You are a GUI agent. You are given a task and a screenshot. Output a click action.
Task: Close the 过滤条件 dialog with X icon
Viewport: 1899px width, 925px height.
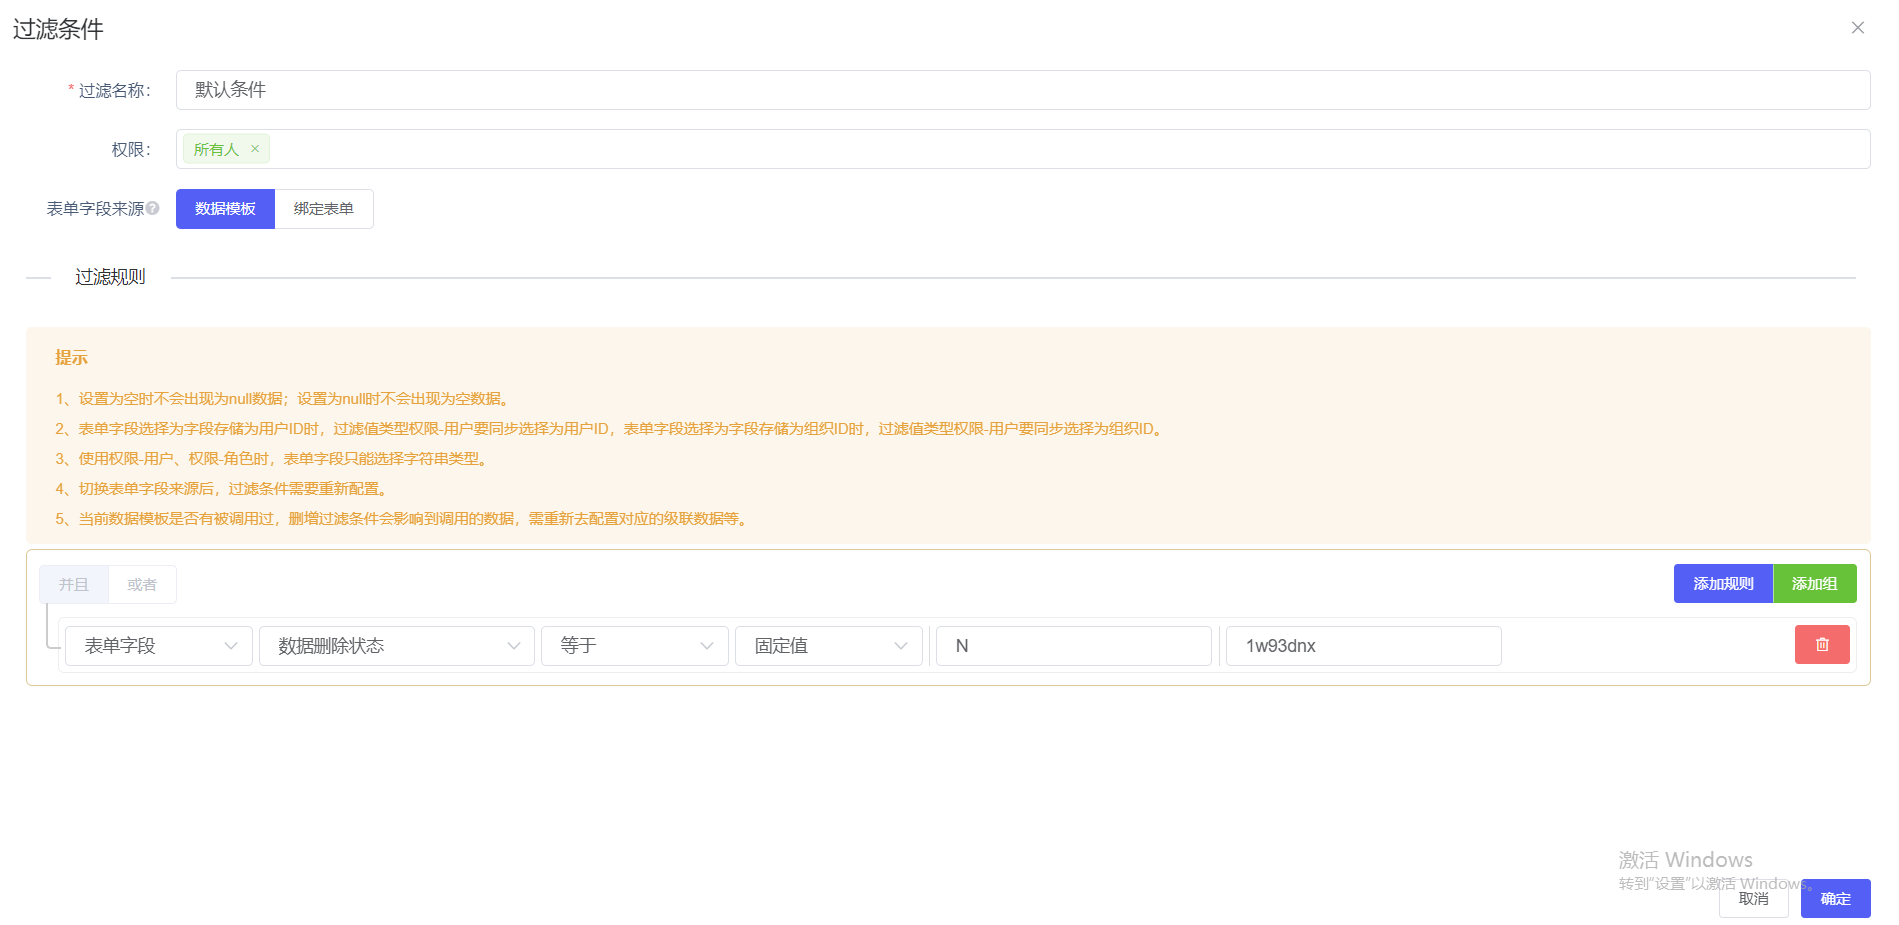pyautogui.click(x=1857, y=28)
